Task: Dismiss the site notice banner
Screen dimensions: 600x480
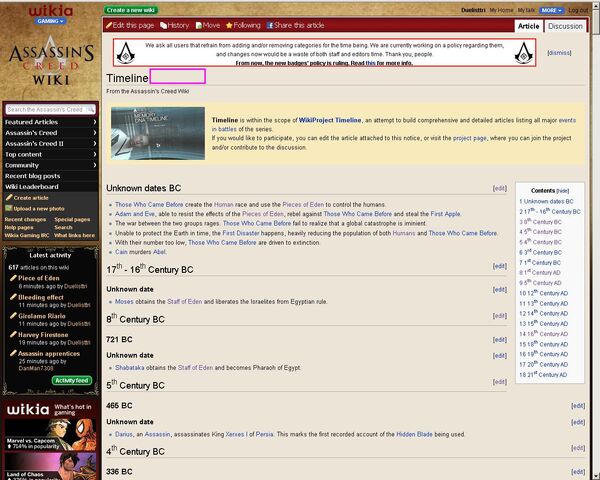Action: (x=559, y=53)
